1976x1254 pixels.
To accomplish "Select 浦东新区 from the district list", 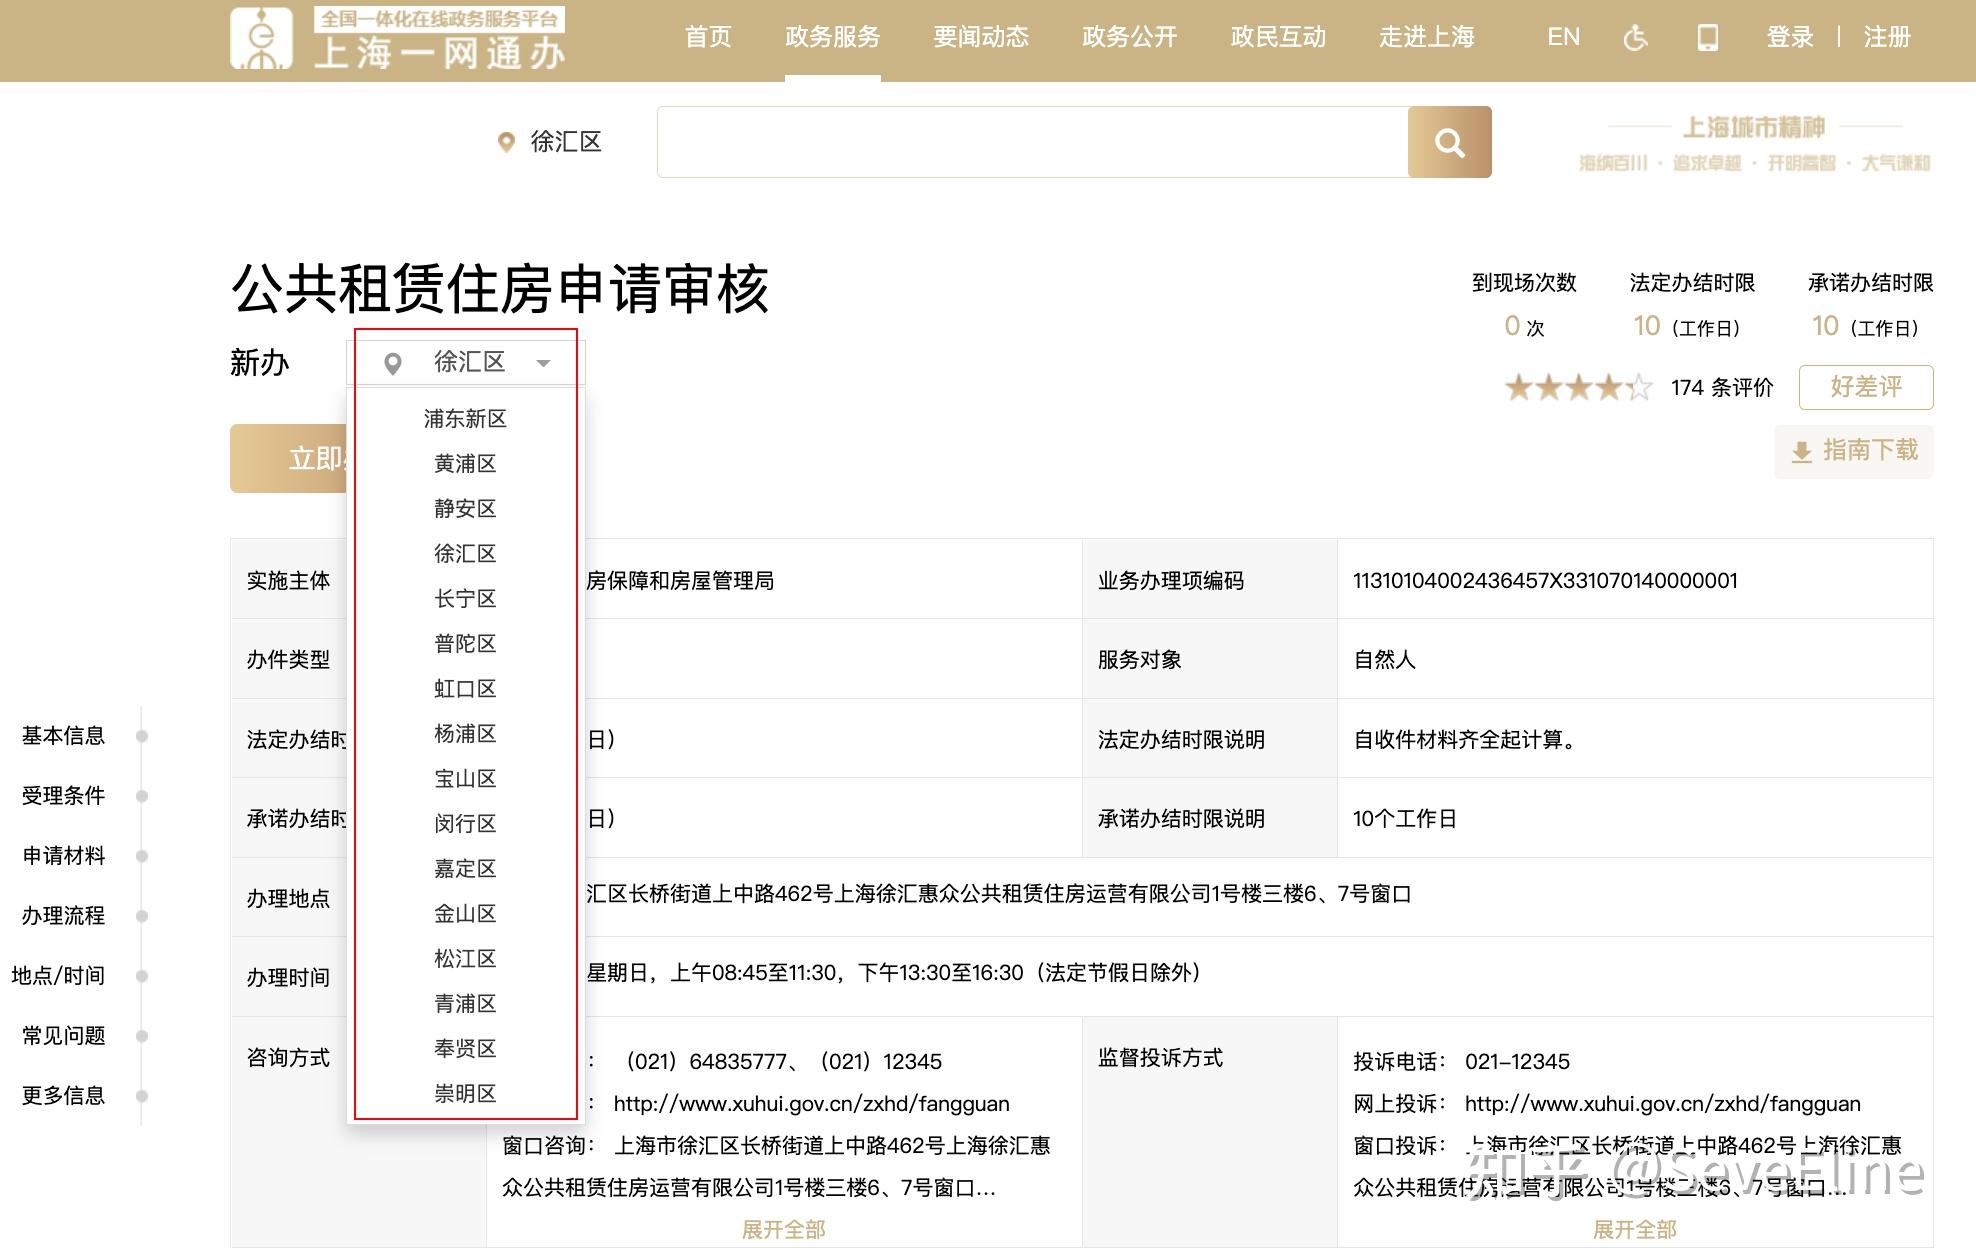I will 465,418.
